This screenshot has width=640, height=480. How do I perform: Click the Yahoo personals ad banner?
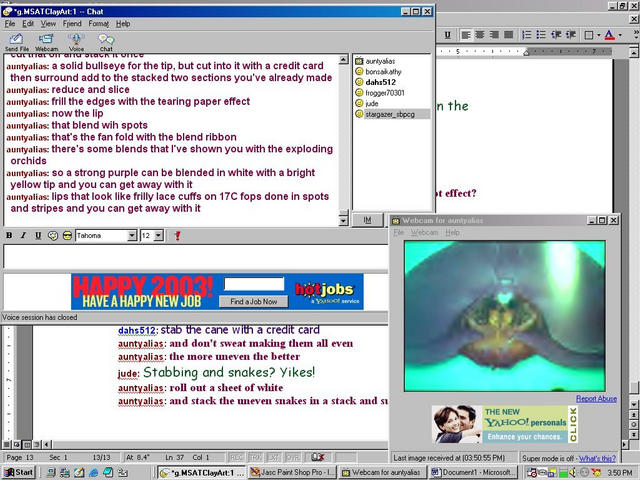(x=505, y=424)
